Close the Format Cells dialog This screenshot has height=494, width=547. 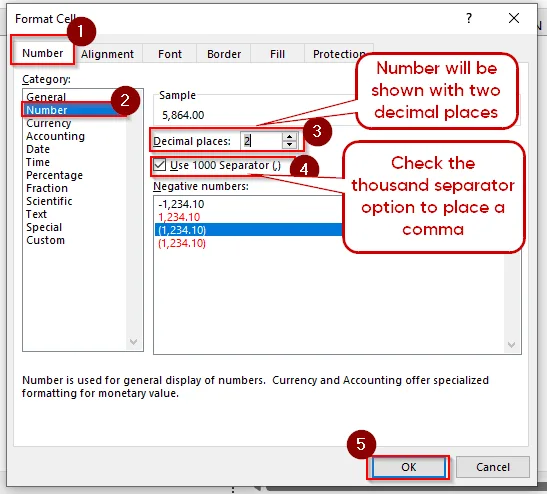(x=514, y=18)
